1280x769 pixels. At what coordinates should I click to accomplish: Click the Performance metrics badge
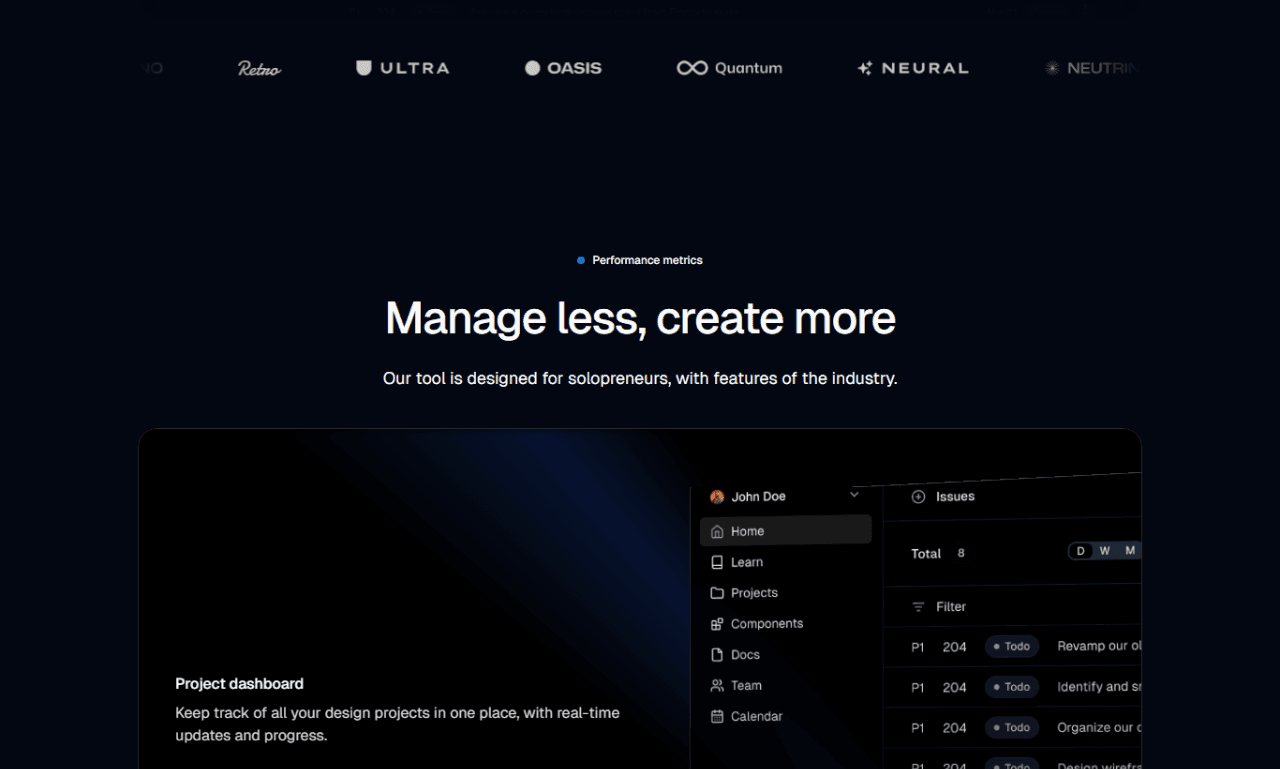(640, 260)
